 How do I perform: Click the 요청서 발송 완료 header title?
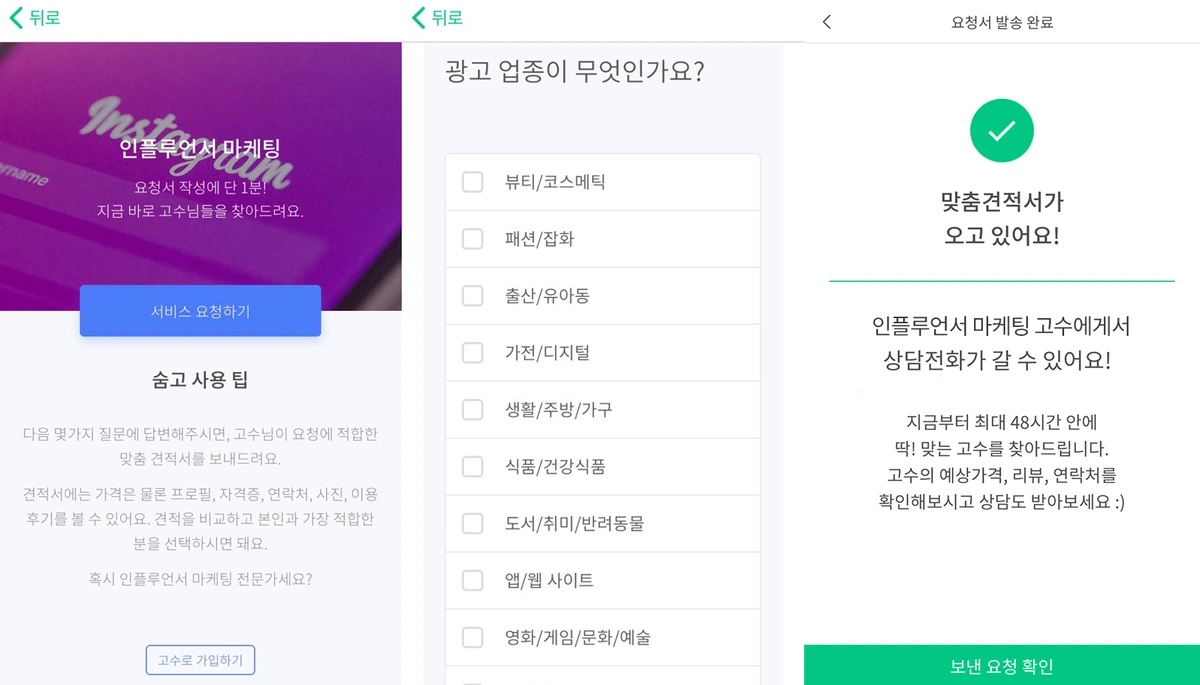(x=1001, y=20)
